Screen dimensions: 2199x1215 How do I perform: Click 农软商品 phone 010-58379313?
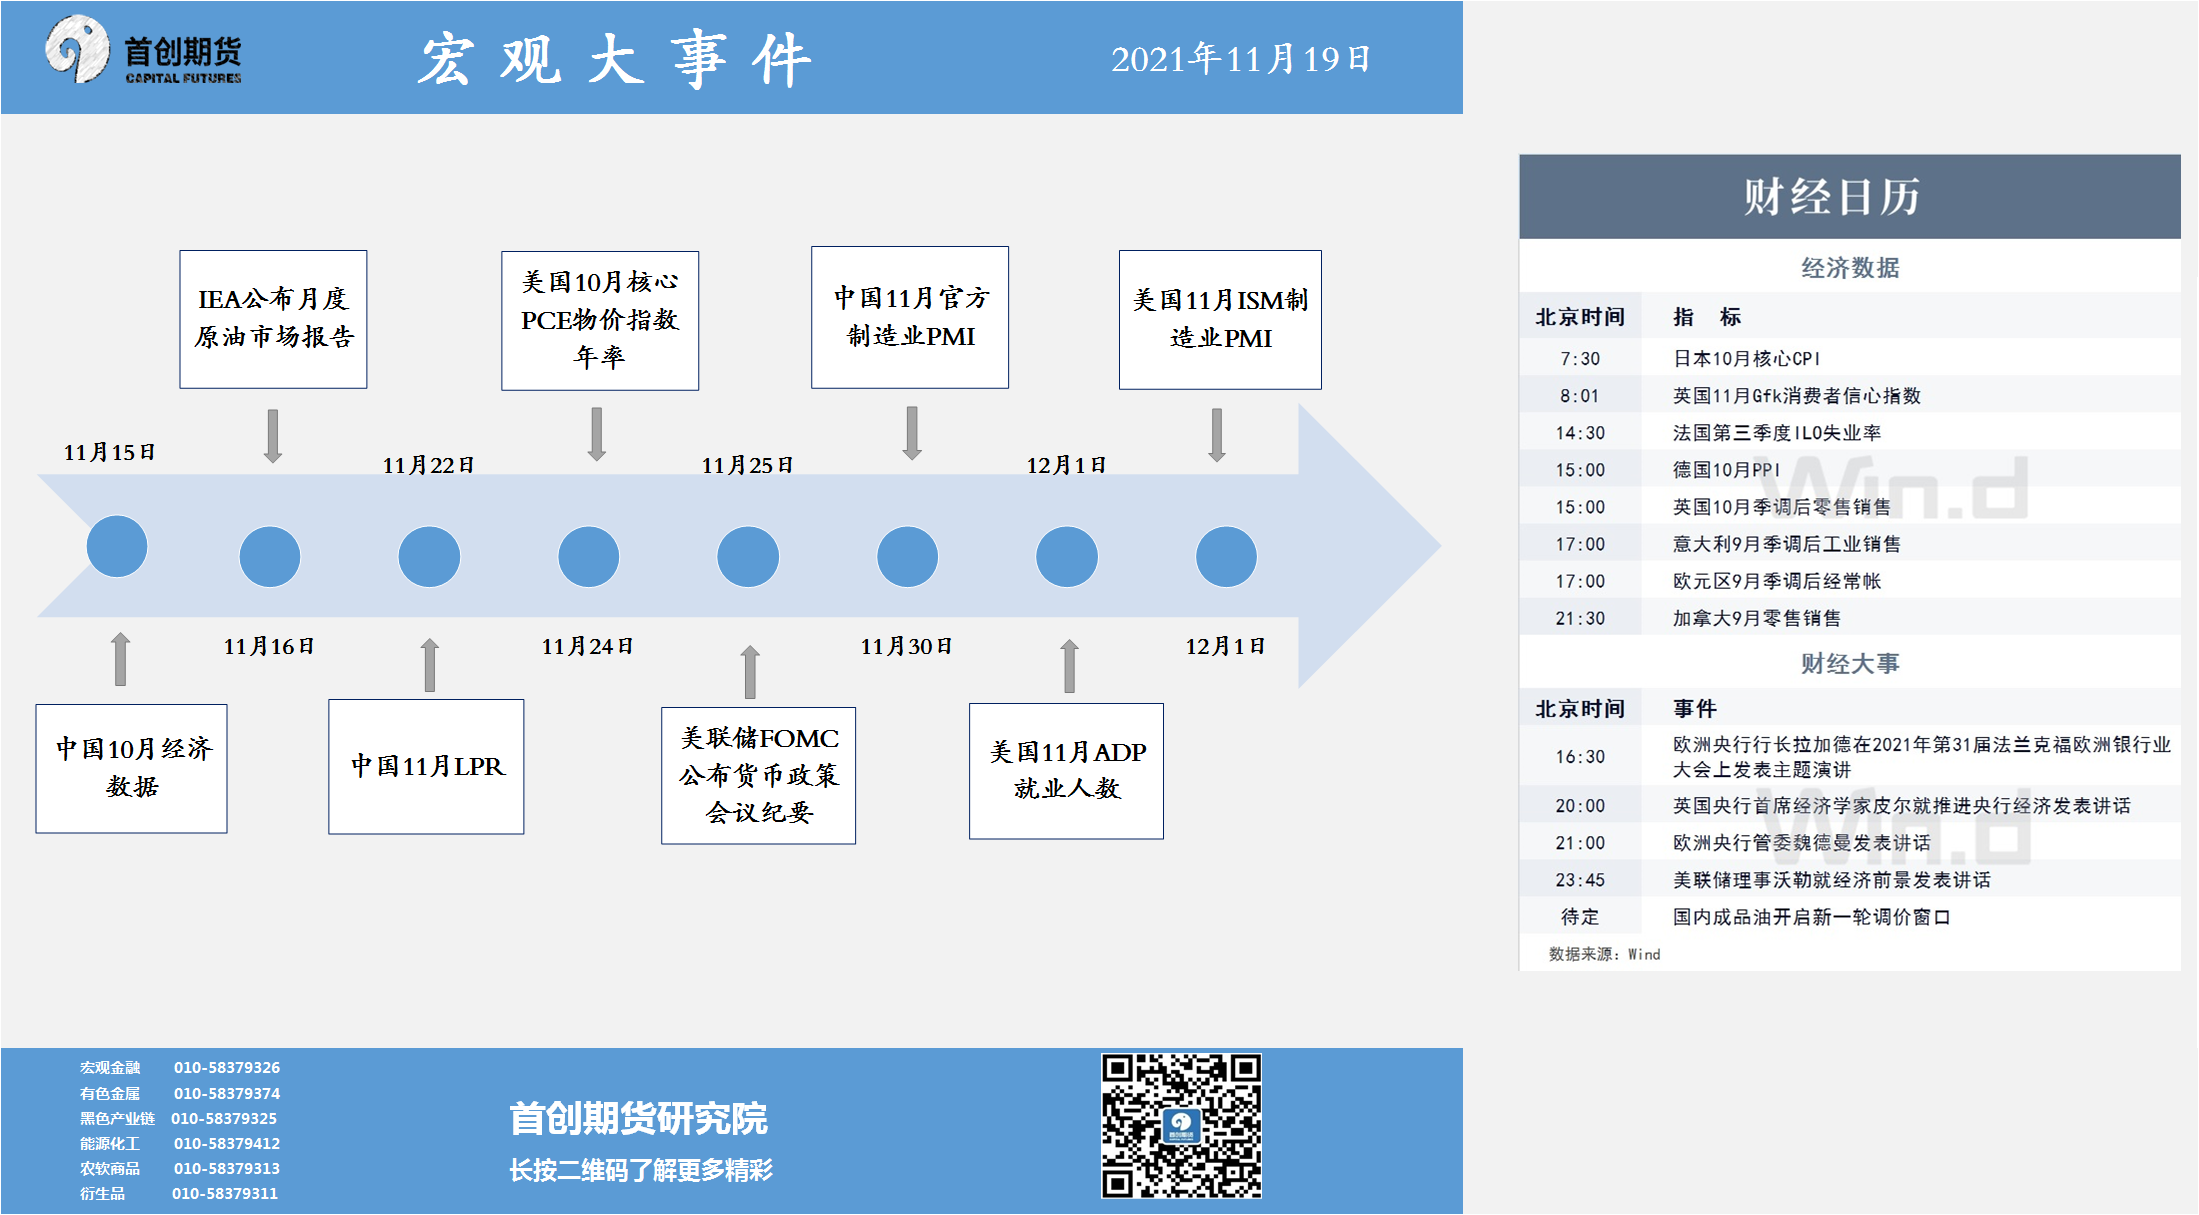(x=227, y=1168)
